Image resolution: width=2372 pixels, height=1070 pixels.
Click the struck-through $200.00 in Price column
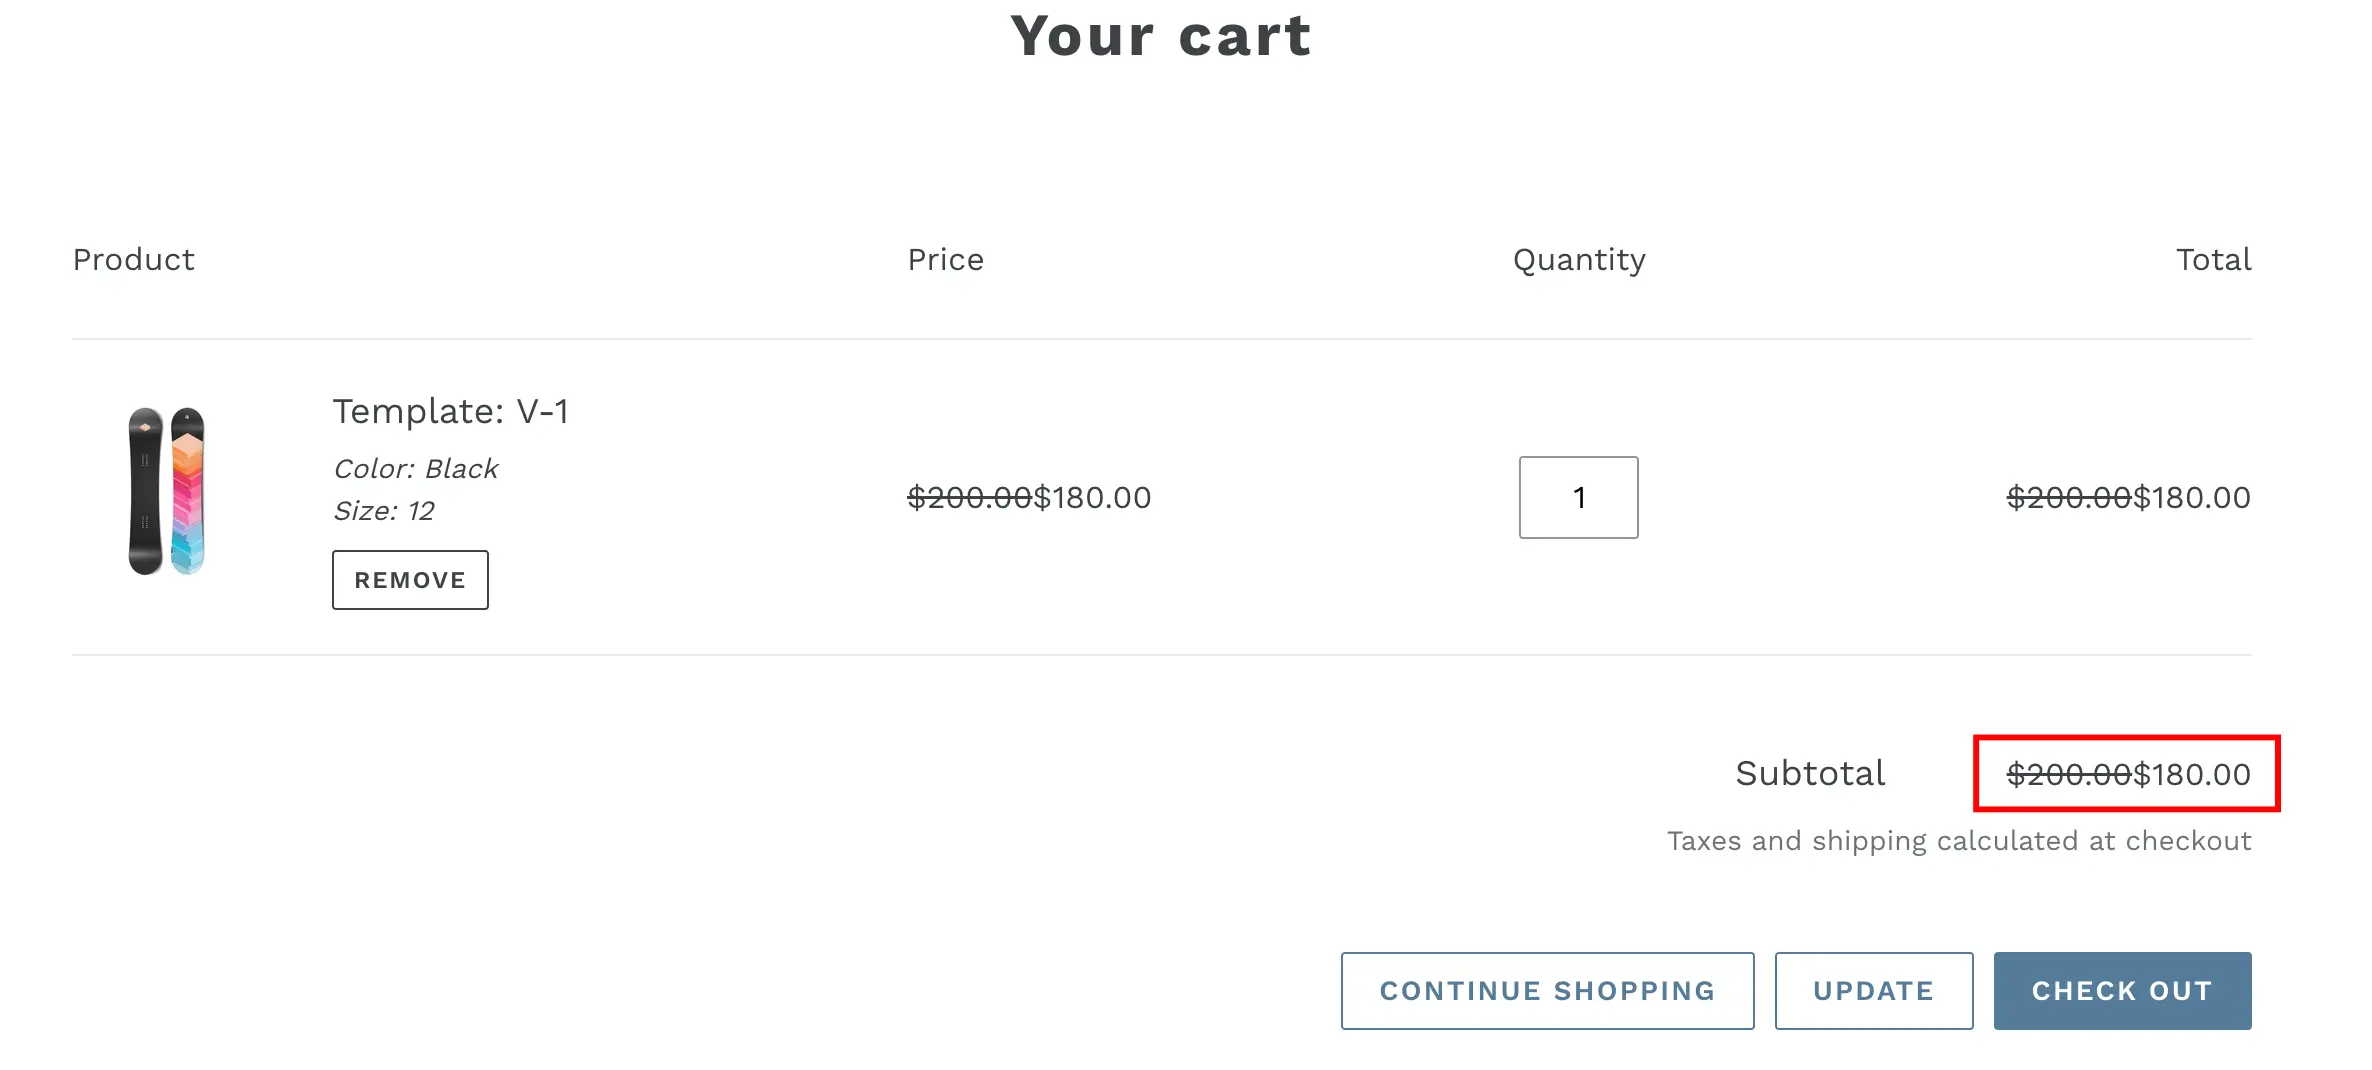click(969, 498)
